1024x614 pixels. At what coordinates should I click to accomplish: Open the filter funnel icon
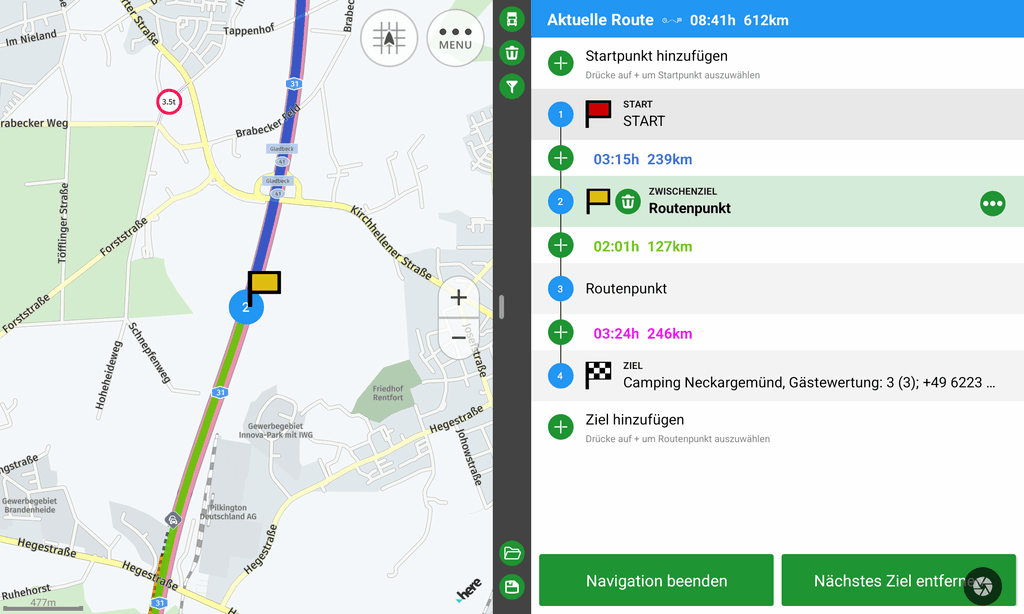point(512,86)
